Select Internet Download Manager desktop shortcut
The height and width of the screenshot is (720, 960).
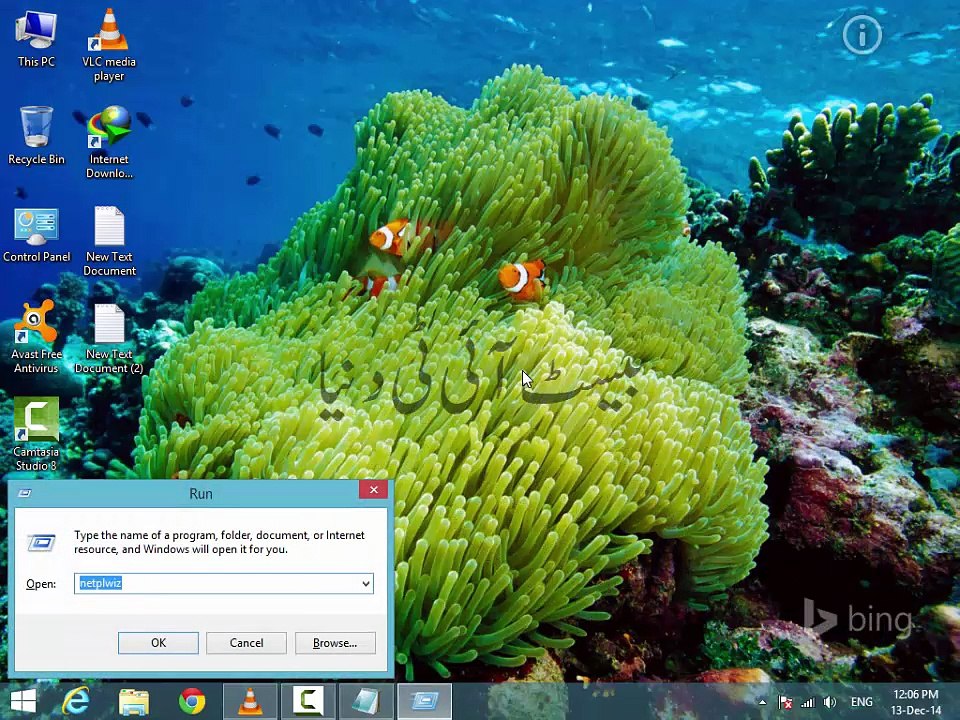tap(109, 143)
